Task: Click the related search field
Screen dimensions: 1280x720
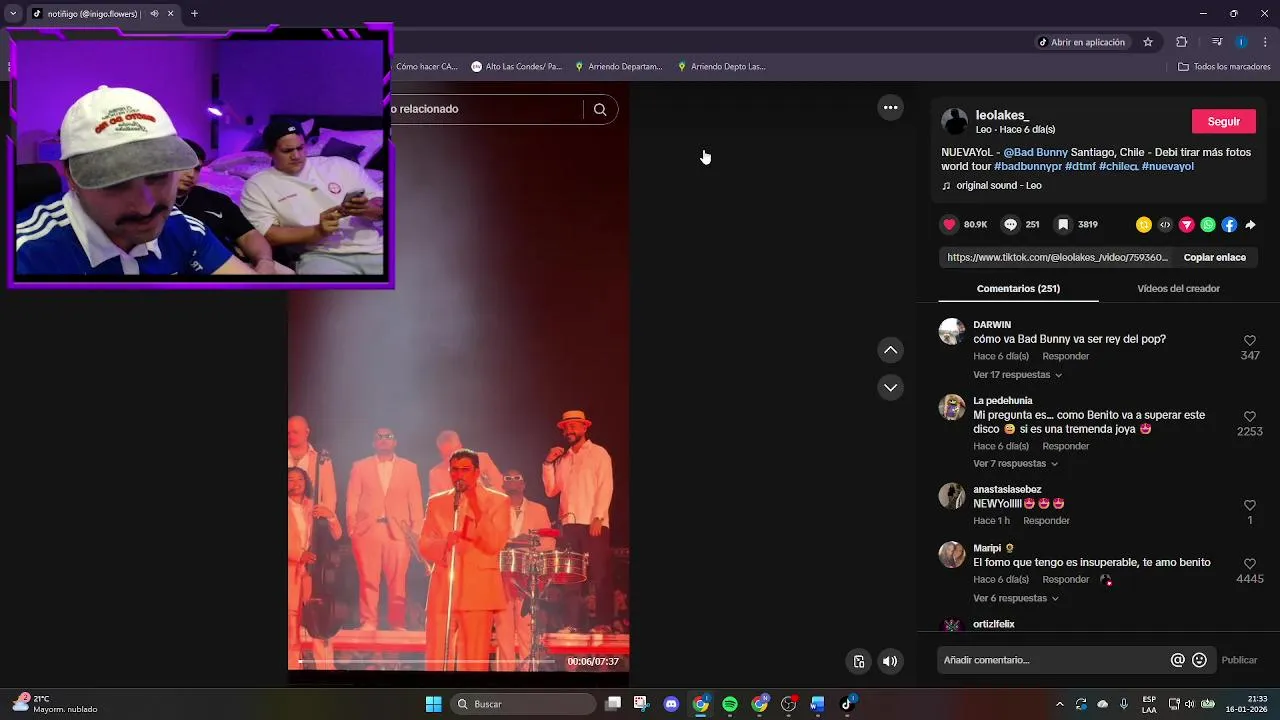Action: coord(485,109)
